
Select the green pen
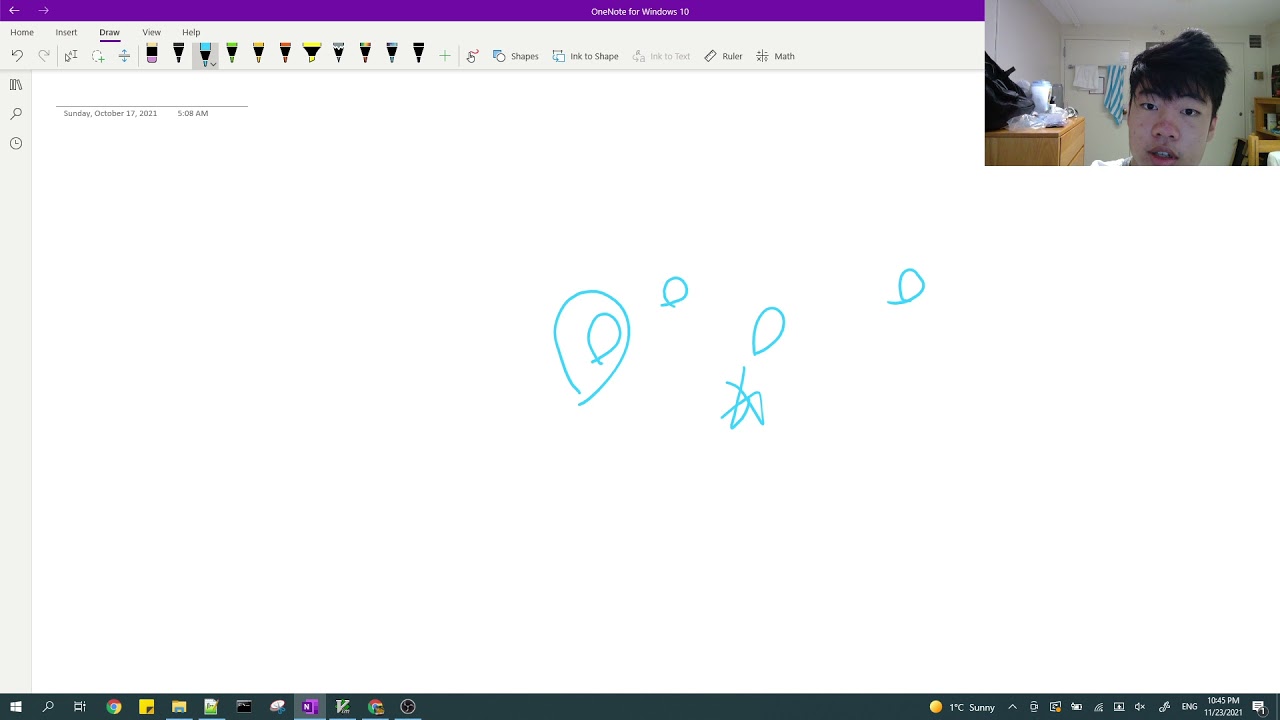(x=232, y=54)
